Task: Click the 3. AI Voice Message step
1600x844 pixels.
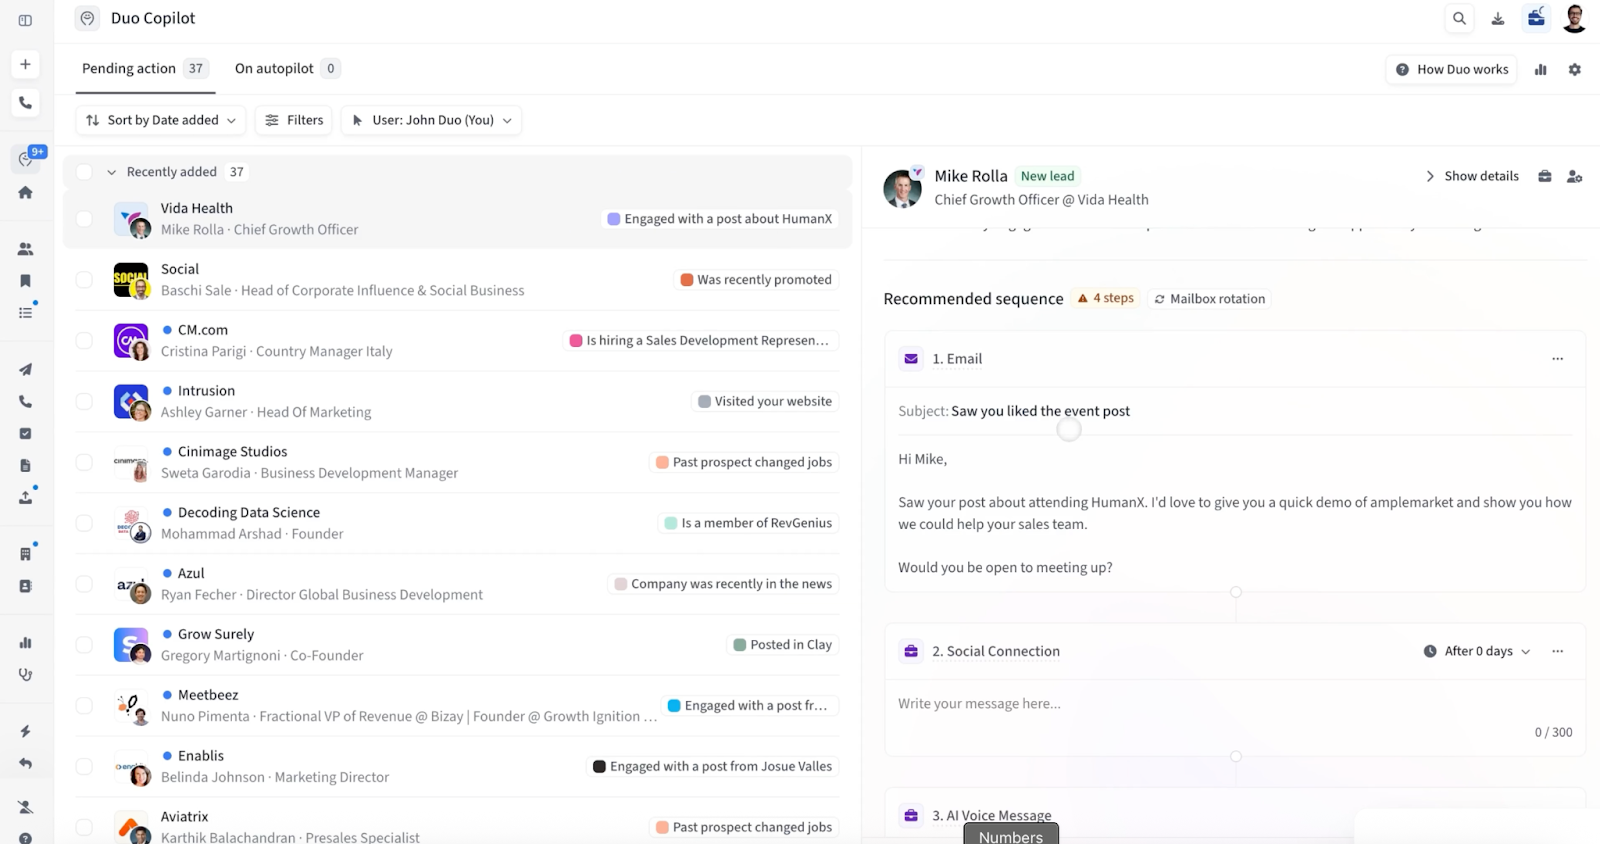Action: [x=992, y=815]
